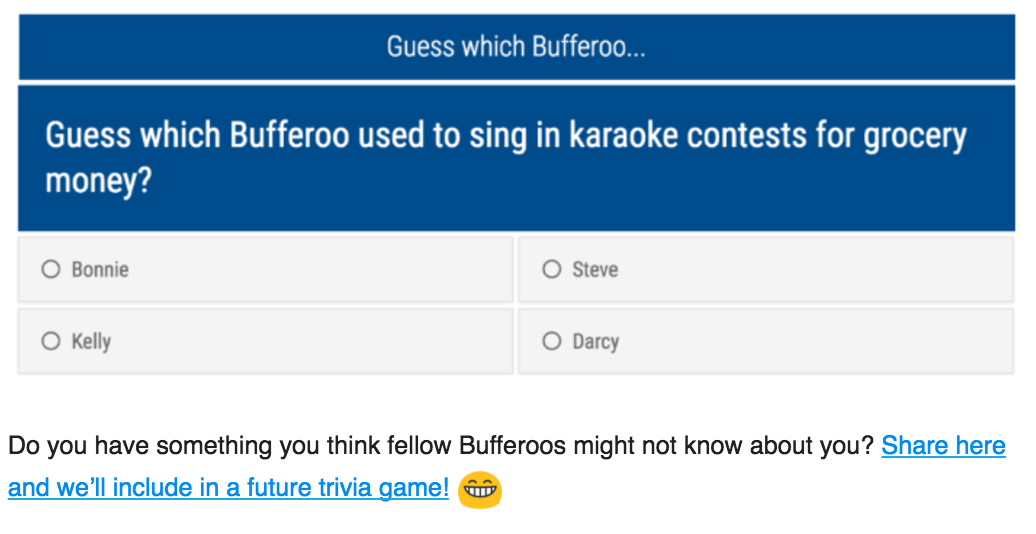Click the 'Guess which Bufferoo...' header bar
This screenshot has width=1036, height=534.
(517, 47)
